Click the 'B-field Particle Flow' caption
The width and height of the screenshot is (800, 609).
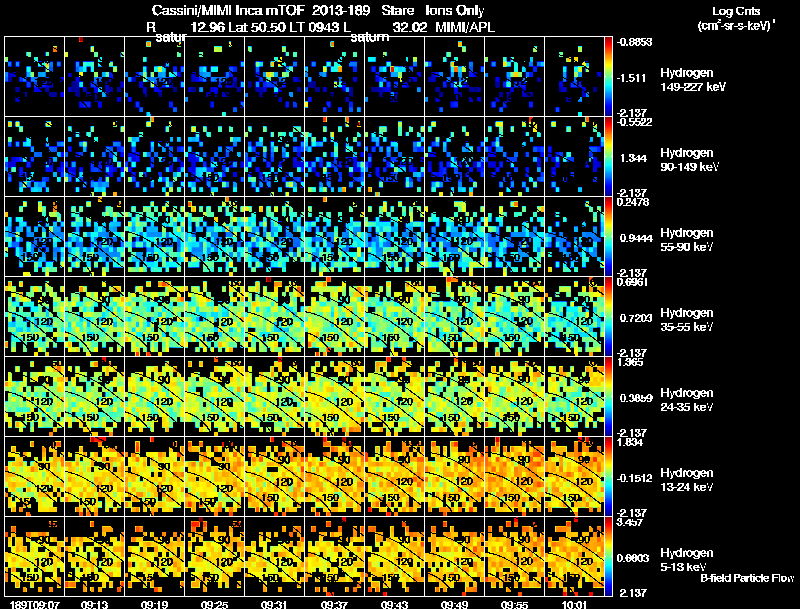pyautogui.click(x=747, y=578)
